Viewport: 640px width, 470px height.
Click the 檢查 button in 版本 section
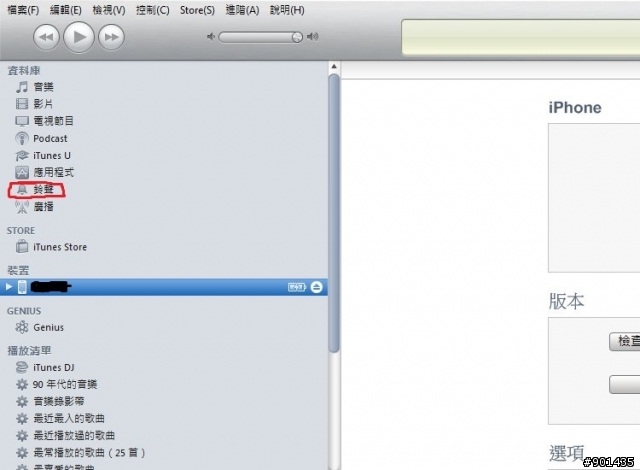625,341
